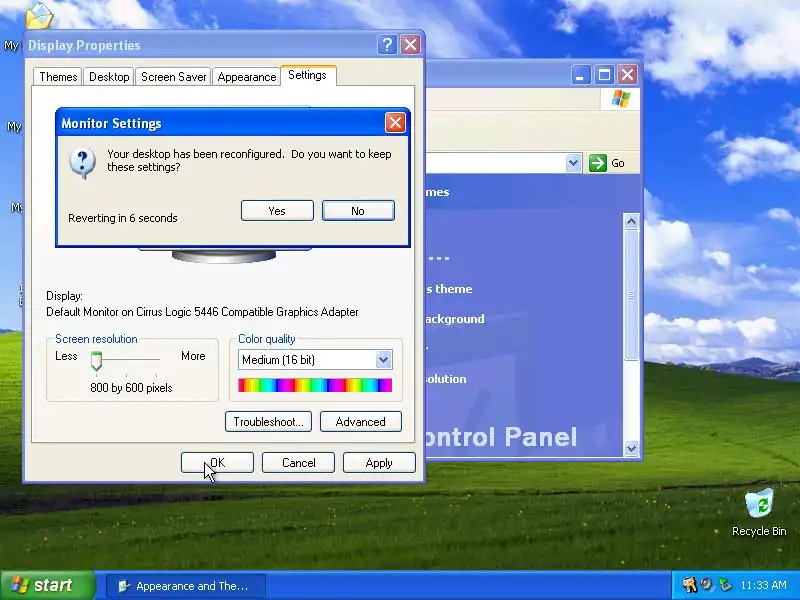
Task: Switch to the Desktop tab
Action: pos(109,77)
